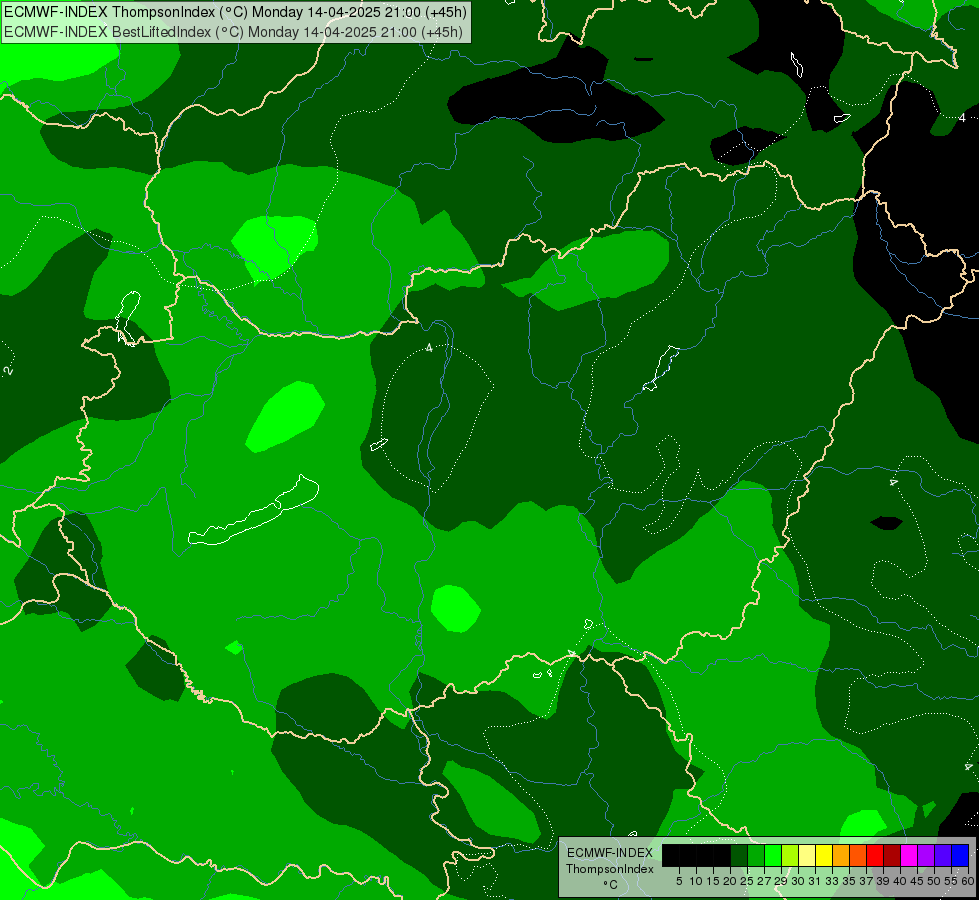Click legend tick value '30'
This screenshot has width=979, height=900.
pos(798,881)
